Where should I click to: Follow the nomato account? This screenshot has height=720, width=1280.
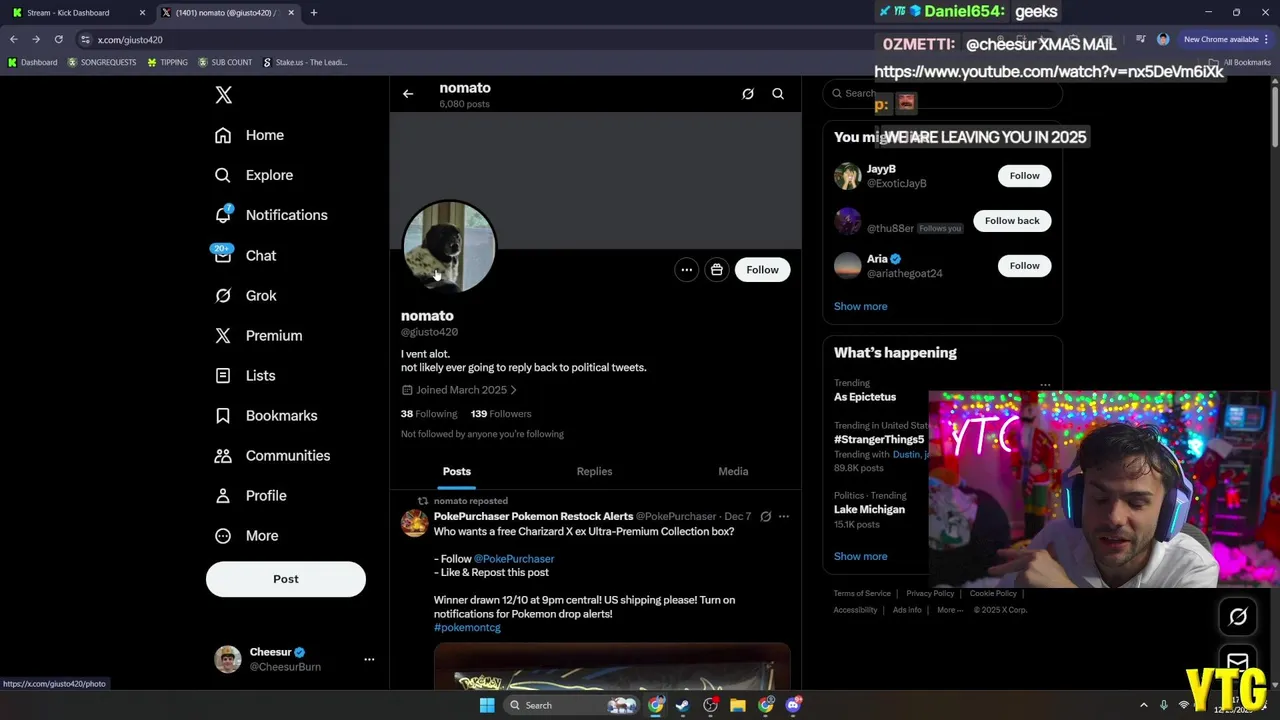tap(762, 269)
